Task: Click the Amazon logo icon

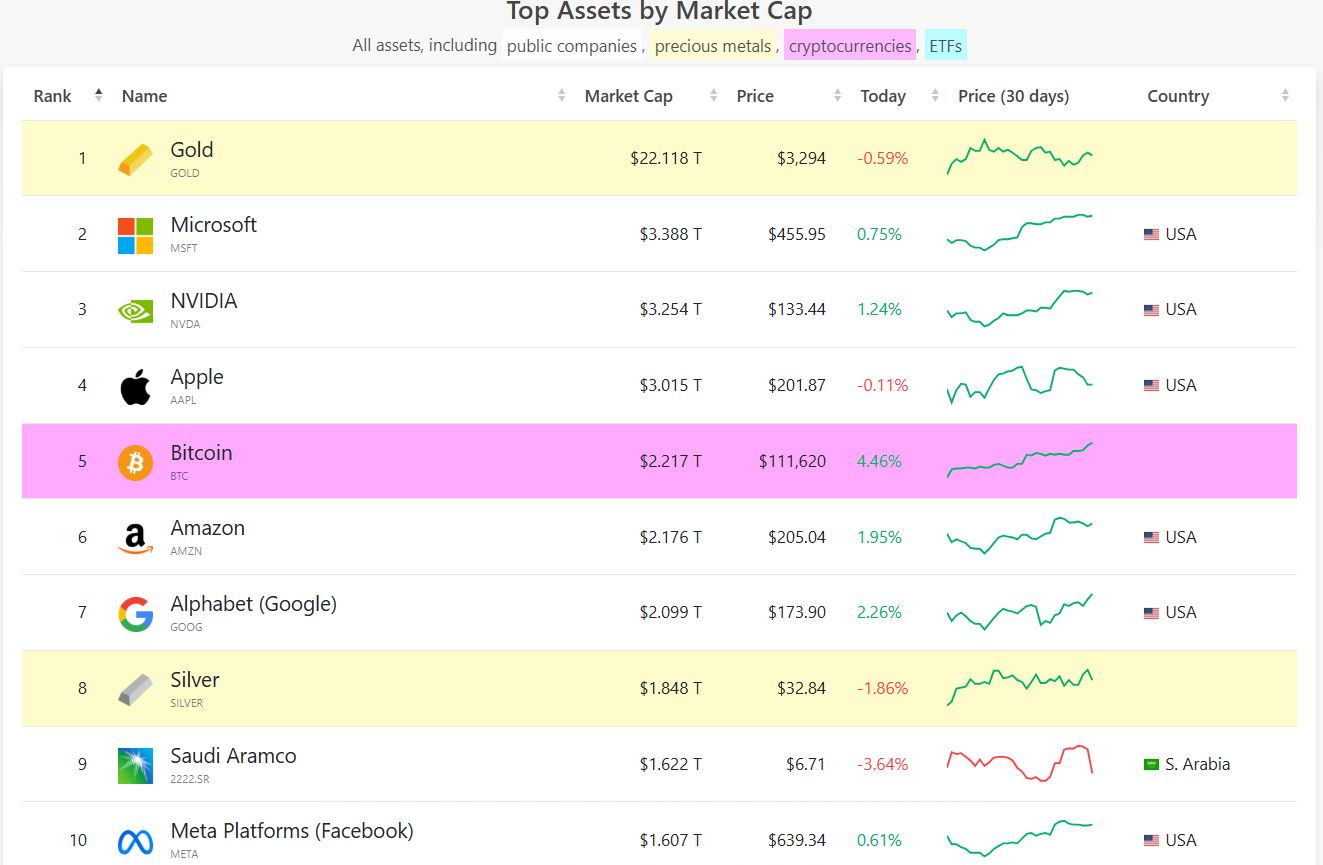Action: tap(135, 538)
